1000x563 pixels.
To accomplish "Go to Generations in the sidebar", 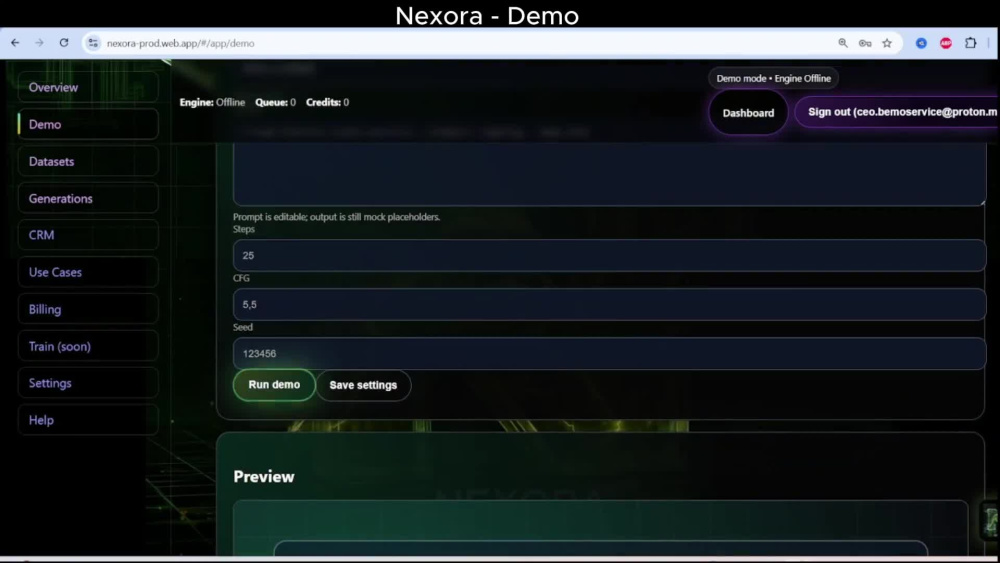I will (88, 198).
